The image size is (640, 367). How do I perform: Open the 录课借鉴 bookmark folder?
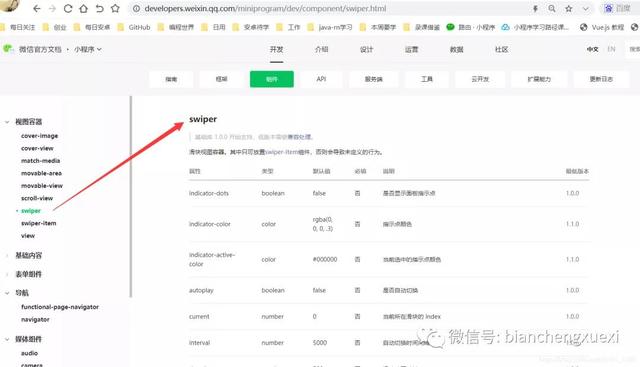pyautogui.click(x=422, y=27)
